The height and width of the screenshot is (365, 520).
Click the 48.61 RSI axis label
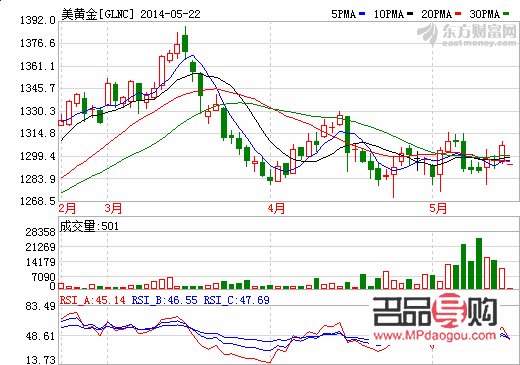click(40, 336)
